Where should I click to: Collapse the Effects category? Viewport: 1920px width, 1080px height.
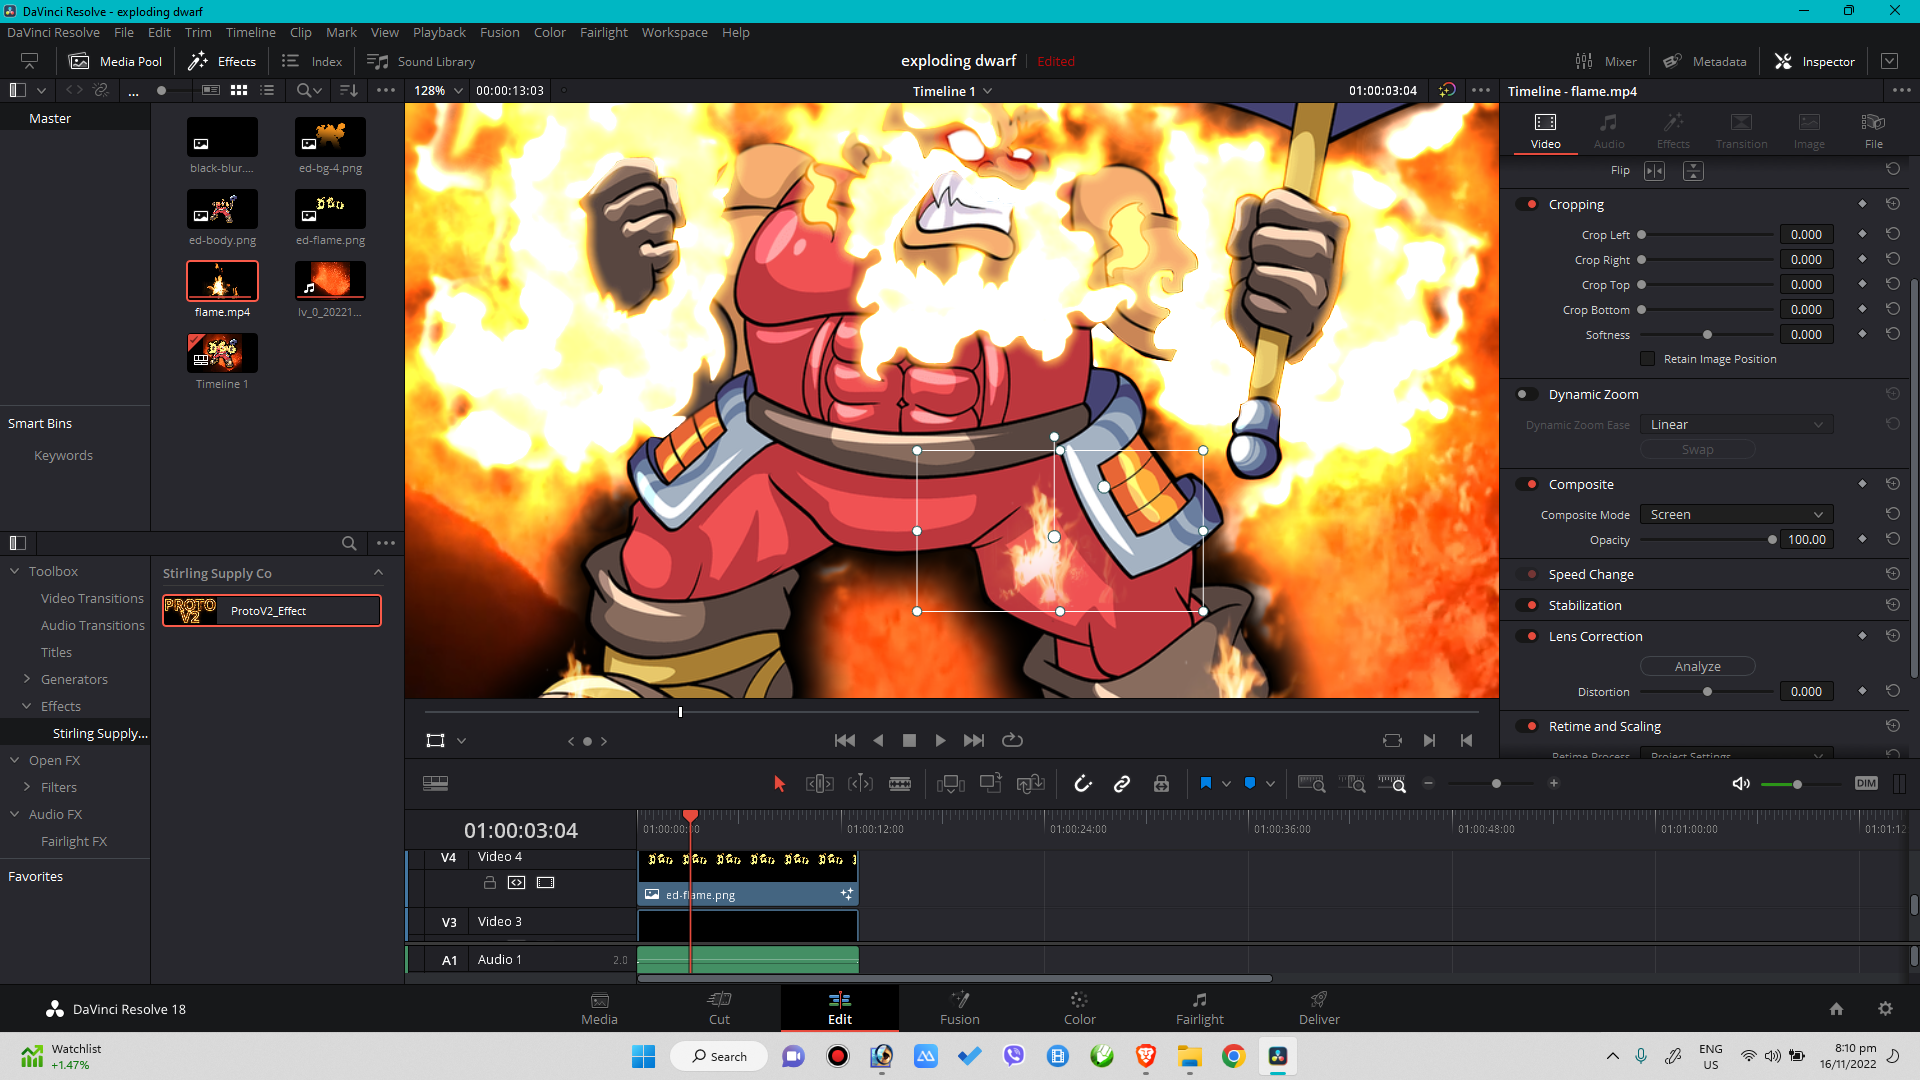[27, 706]
